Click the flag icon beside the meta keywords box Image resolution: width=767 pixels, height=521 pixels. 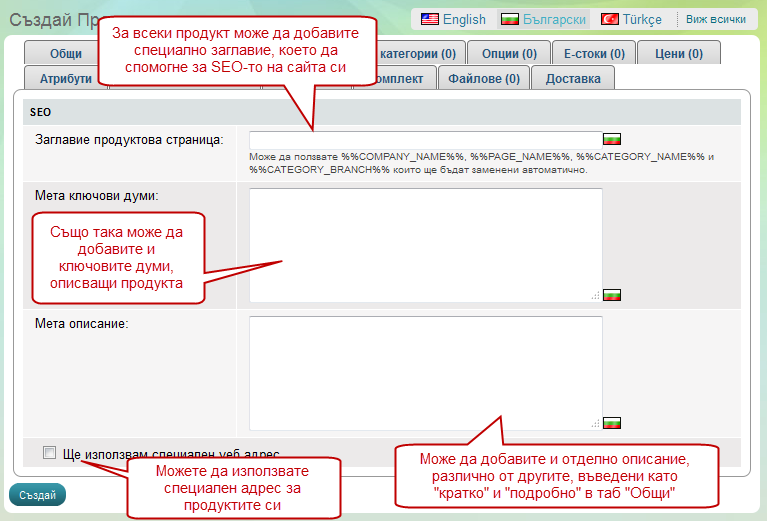613,295
